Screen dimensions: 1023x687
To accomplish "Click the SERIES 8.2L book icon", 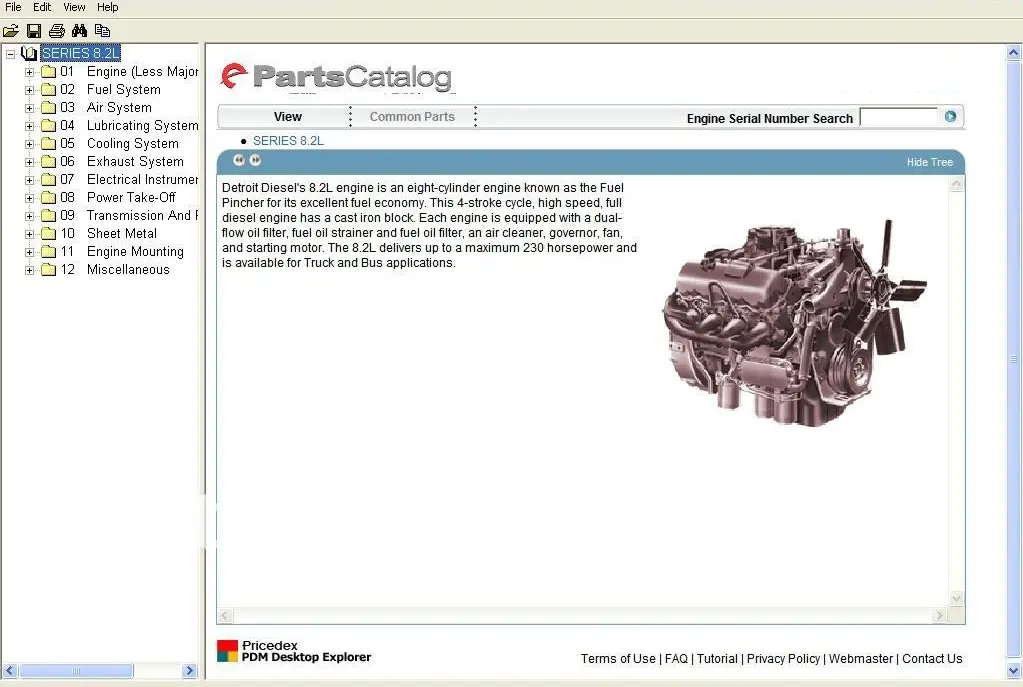I will tap(29, 53).
